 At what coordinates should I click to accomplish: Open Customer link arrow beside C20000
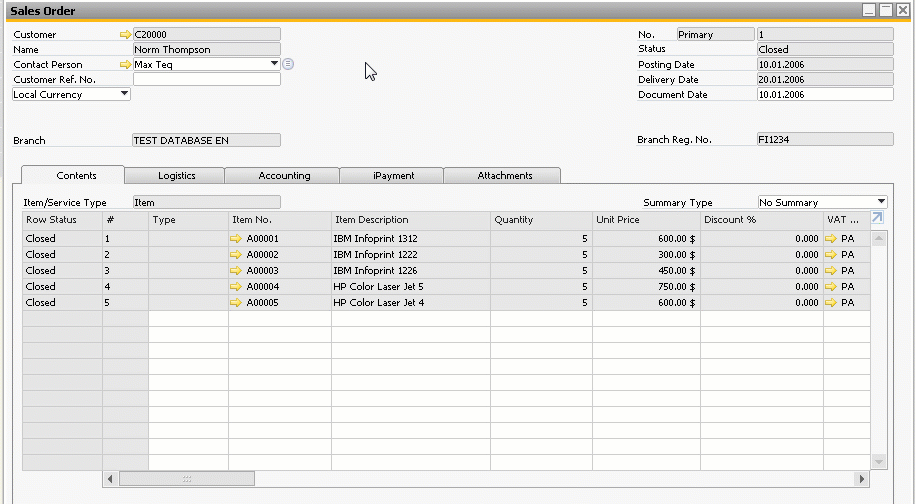coord(125,34)
